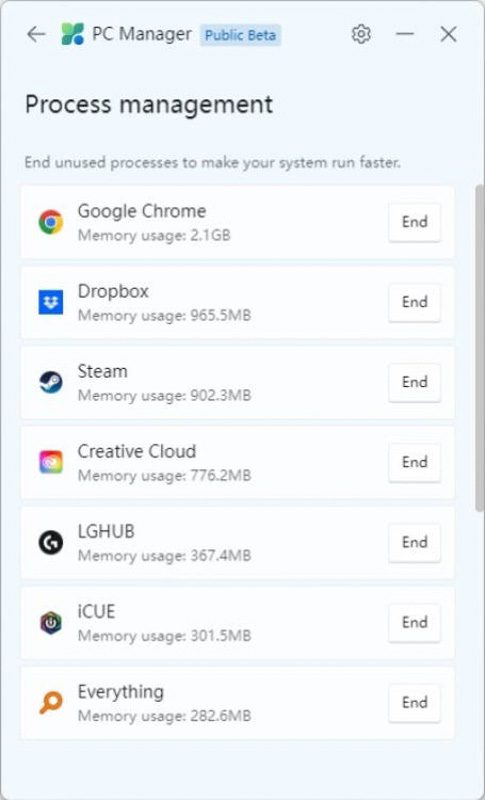The image size is (485, 800).
Task: Select the Google Chrome icon
Action: pos(51,222)
